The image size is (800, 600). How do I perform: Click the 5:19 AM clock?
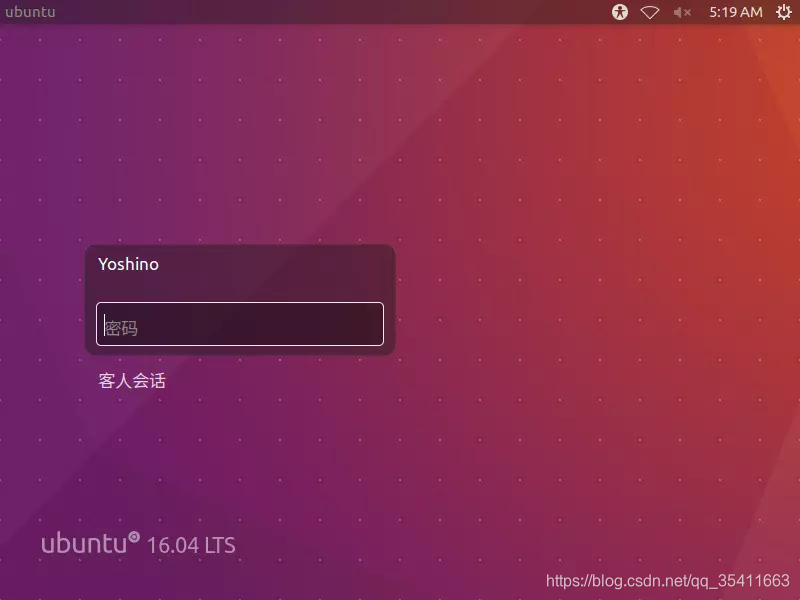tap(736, 12)
